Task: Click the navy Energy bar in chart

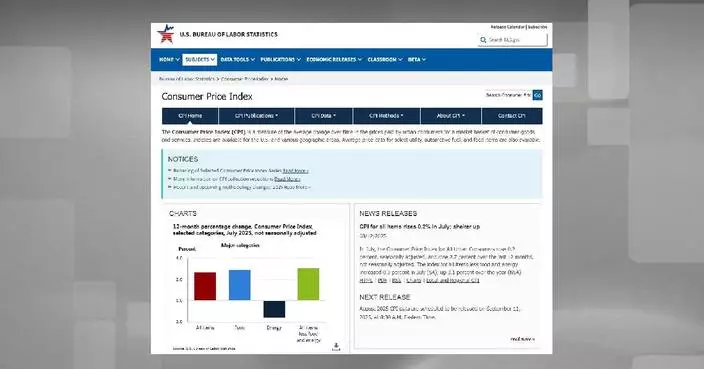Action: [x=274, y=309]
